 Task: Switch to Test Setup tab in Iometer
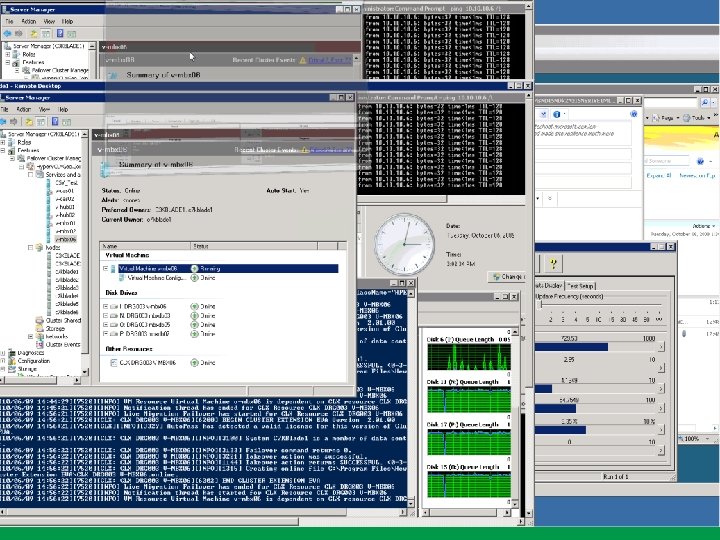pyautogui.click(x=580, y=286)
